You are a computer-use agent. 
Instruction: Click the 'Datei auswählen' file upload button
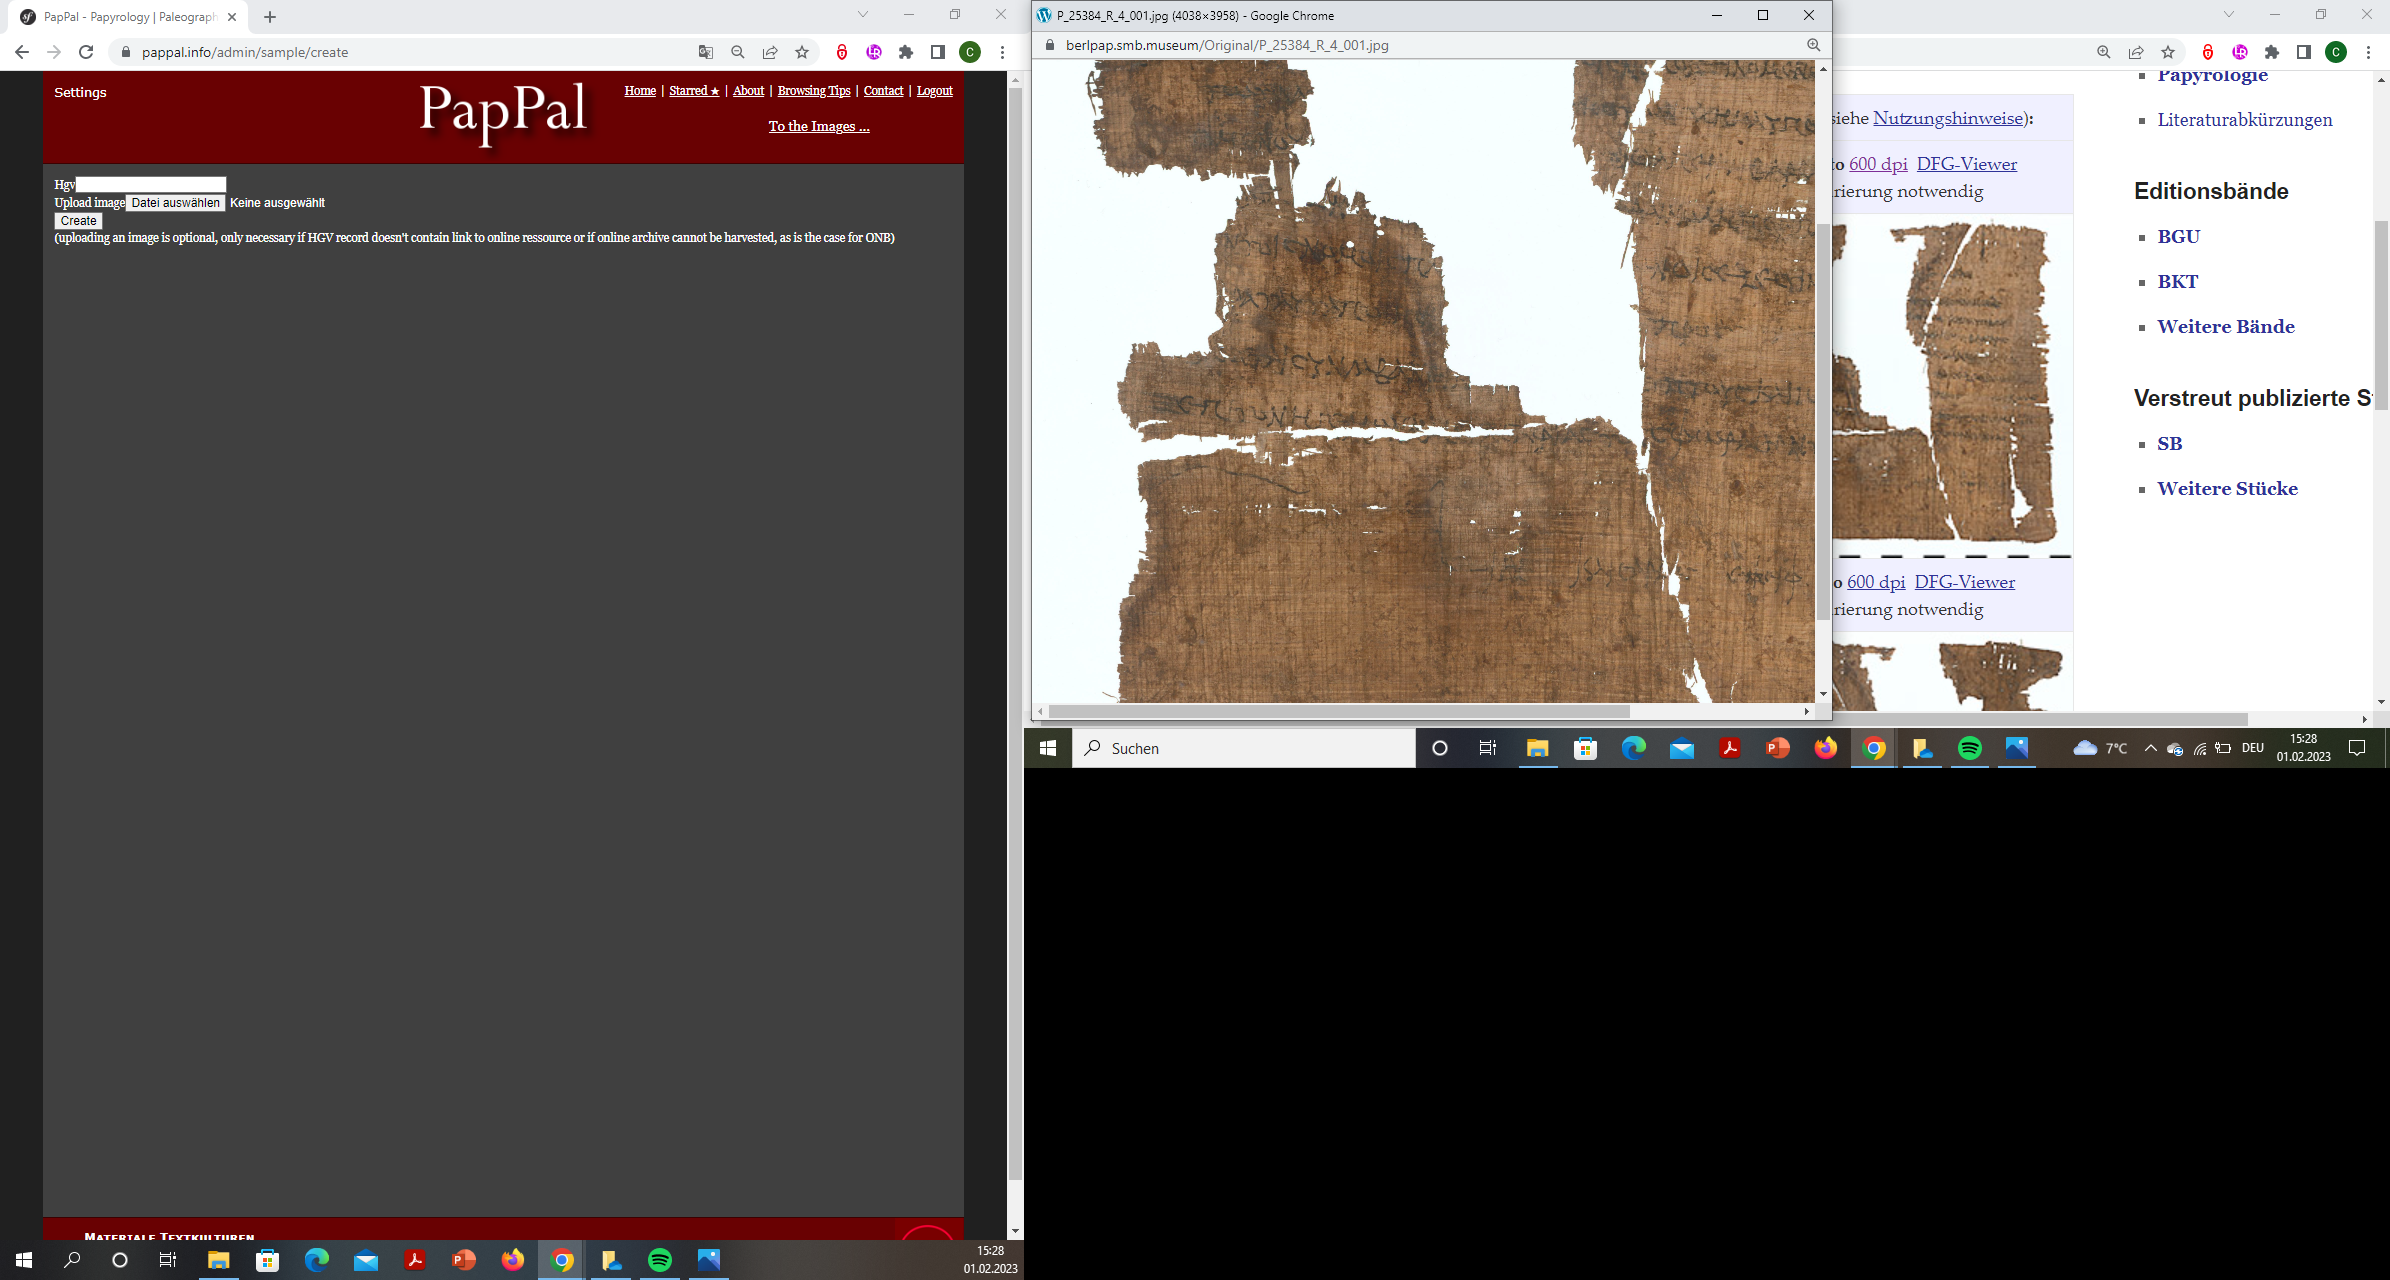[x=175, y=203]
